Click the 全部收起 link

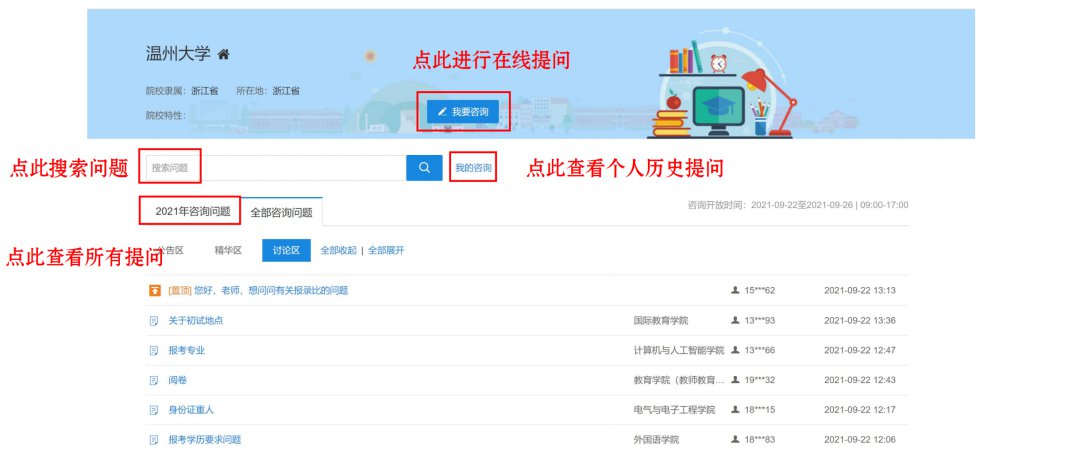338,250
